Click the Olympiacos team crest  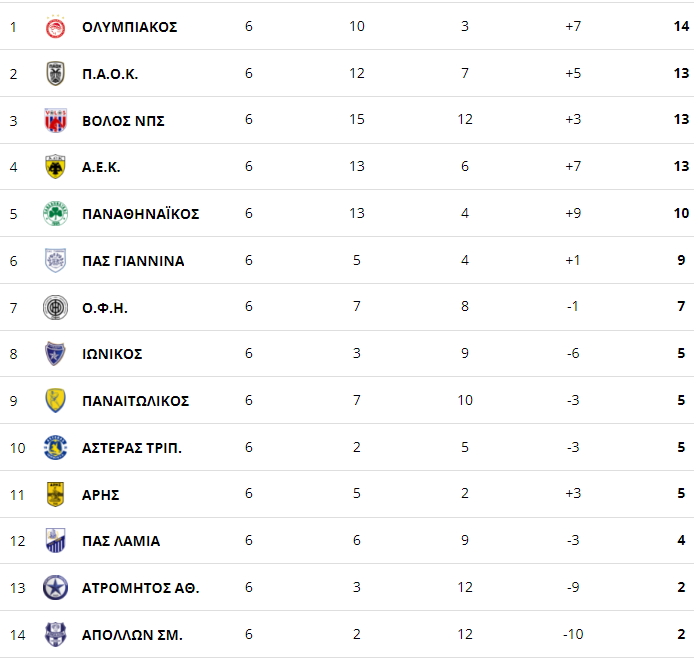point(55,27)
